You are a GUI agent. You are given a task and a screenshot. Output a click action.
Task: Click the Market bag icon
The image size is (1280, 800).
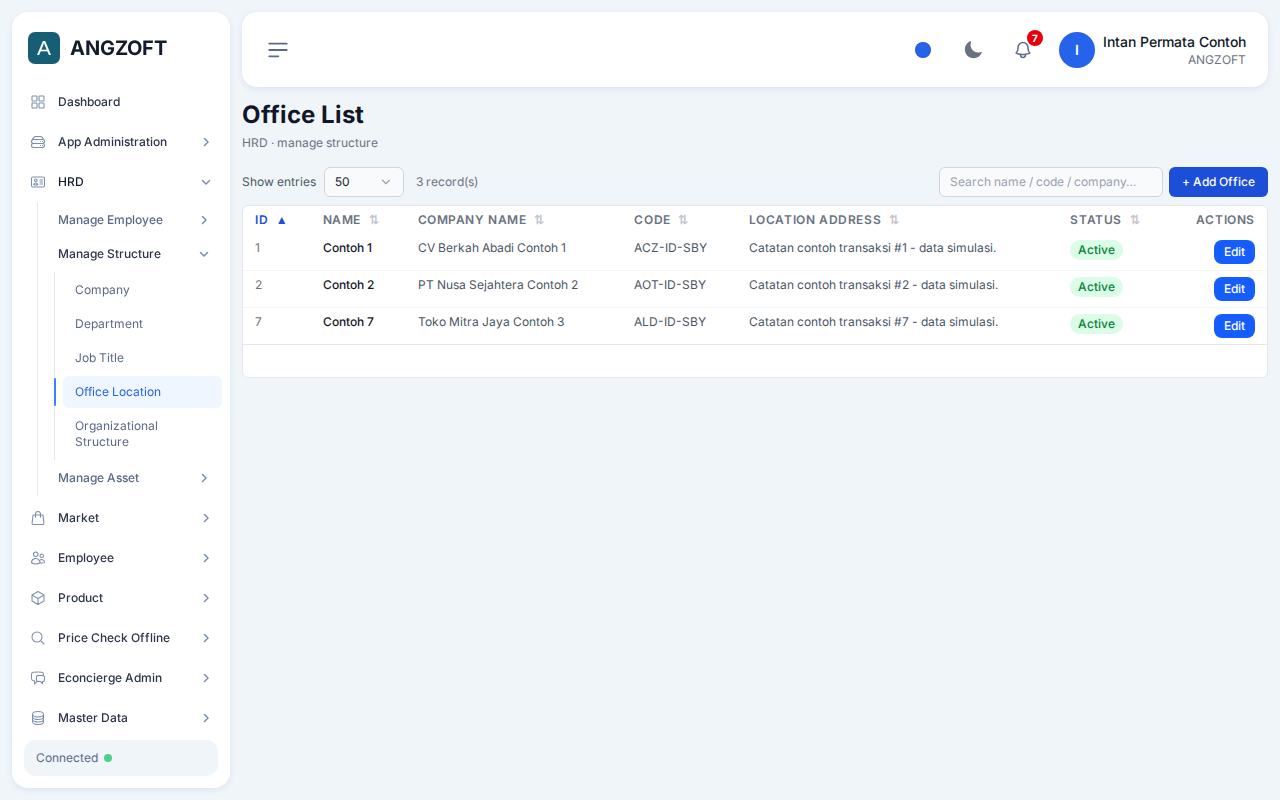(38, 518)
